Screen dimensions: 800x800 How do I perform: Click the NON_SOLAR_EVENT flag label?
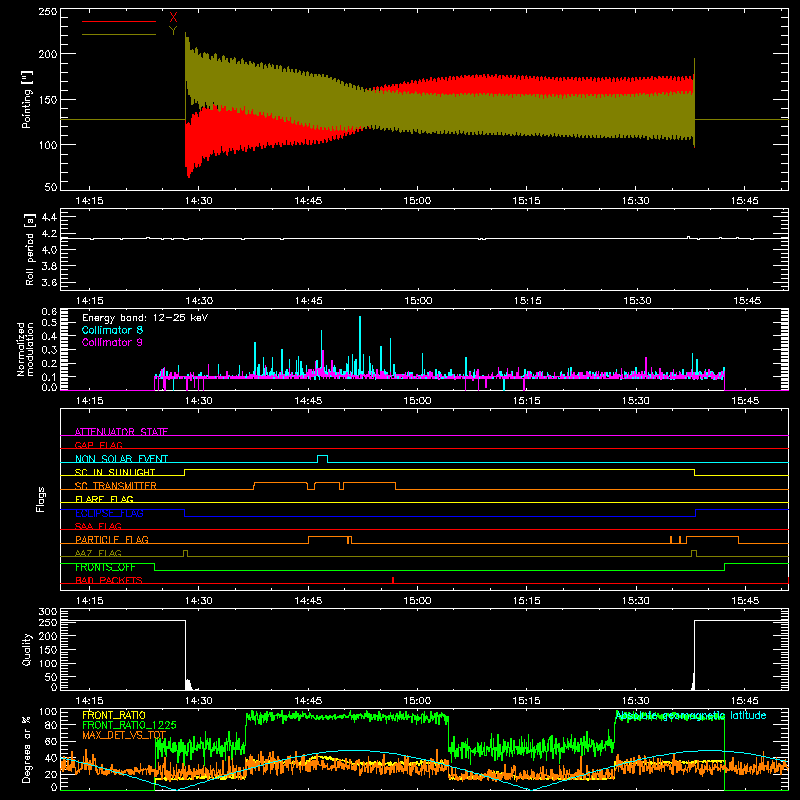(121, 459)
